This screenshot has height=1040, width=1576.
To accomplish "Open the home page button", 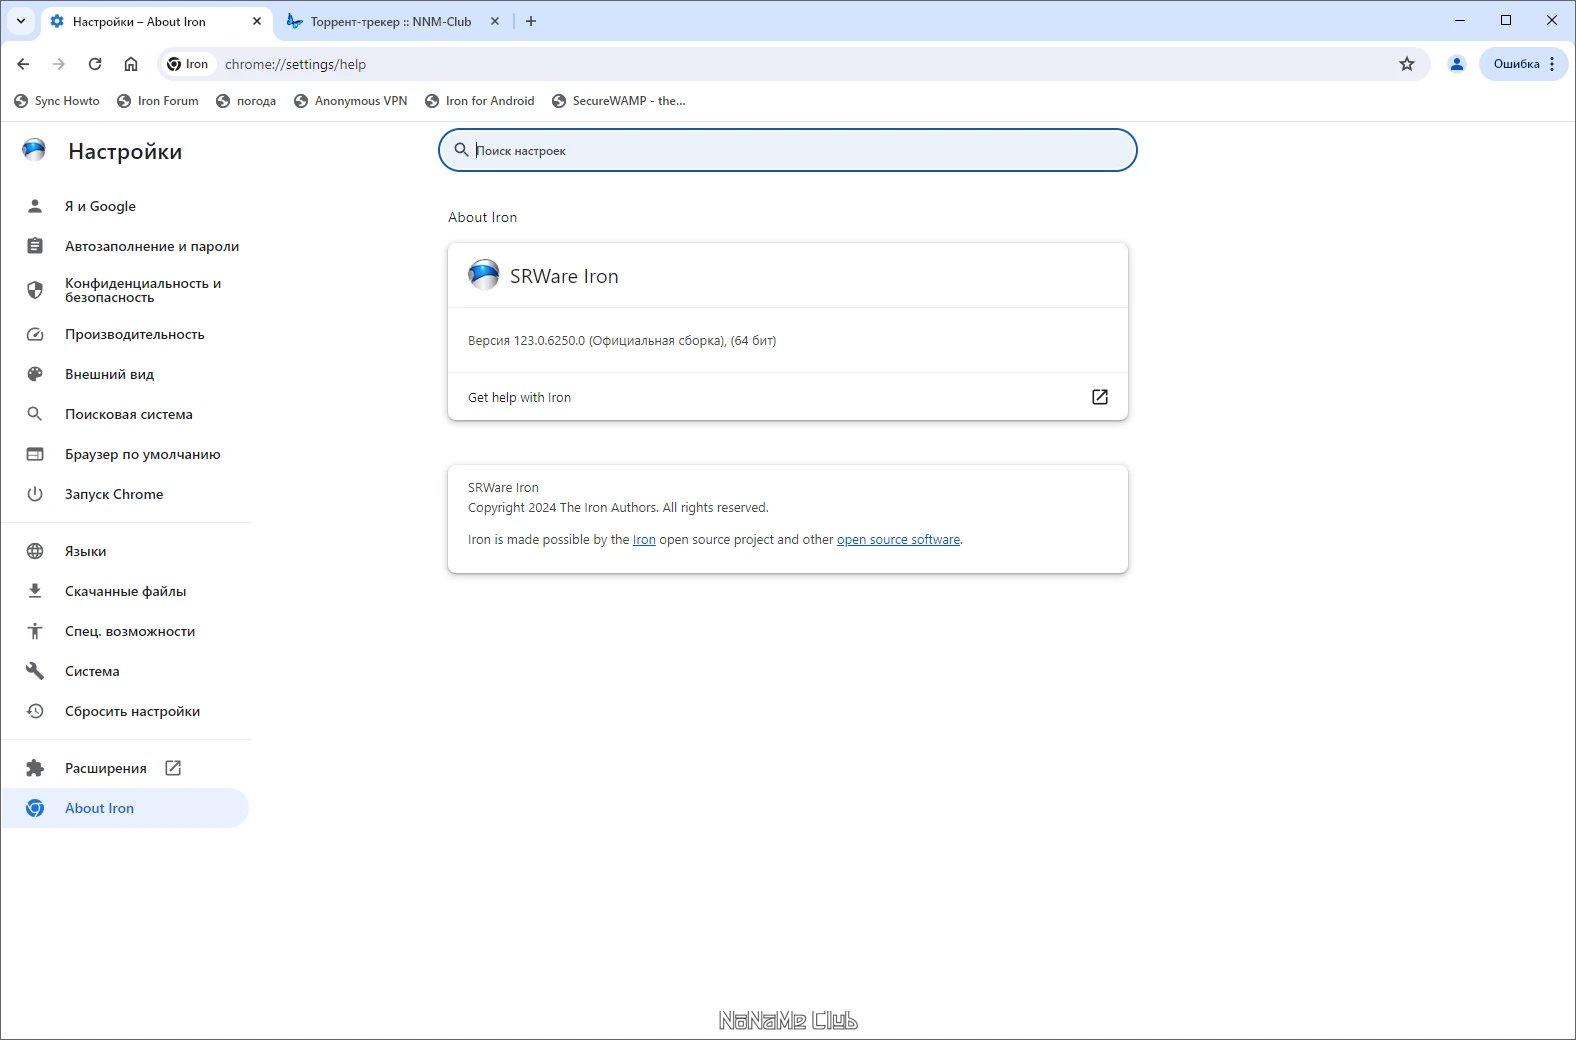I will pos(131,64).
